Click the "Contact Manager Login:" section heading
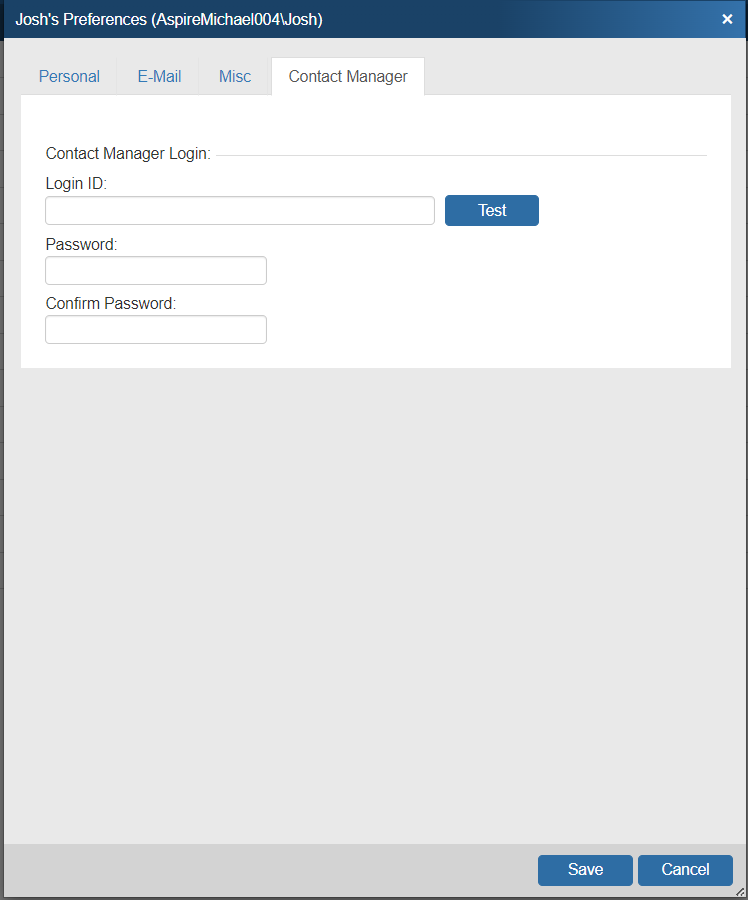The image size is (748, 900). 128,154
